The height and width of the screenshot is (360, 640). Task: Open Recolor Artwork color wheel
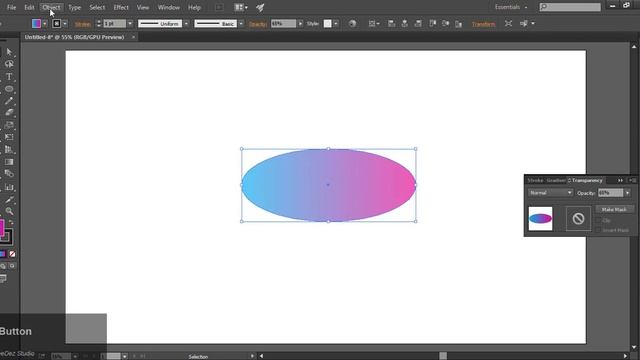tap(352, 24)
